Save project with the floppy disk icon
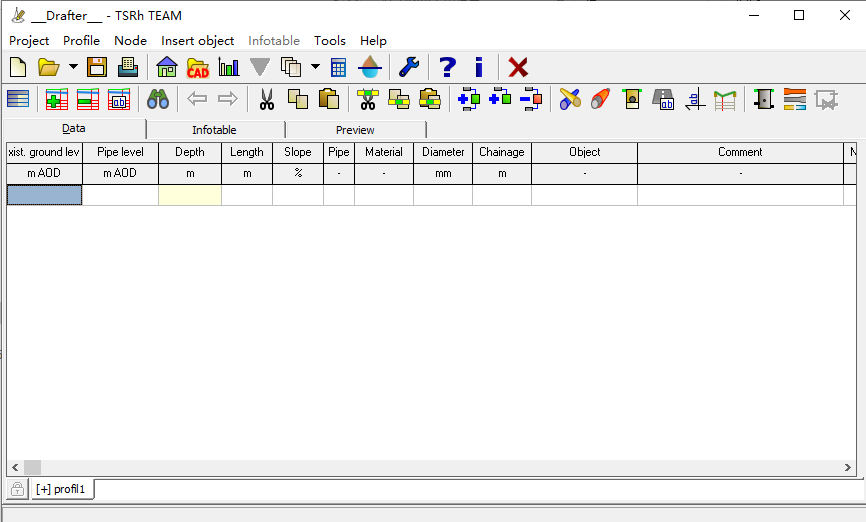The height and width of the screenshot is (522, 866). [97, 67]
